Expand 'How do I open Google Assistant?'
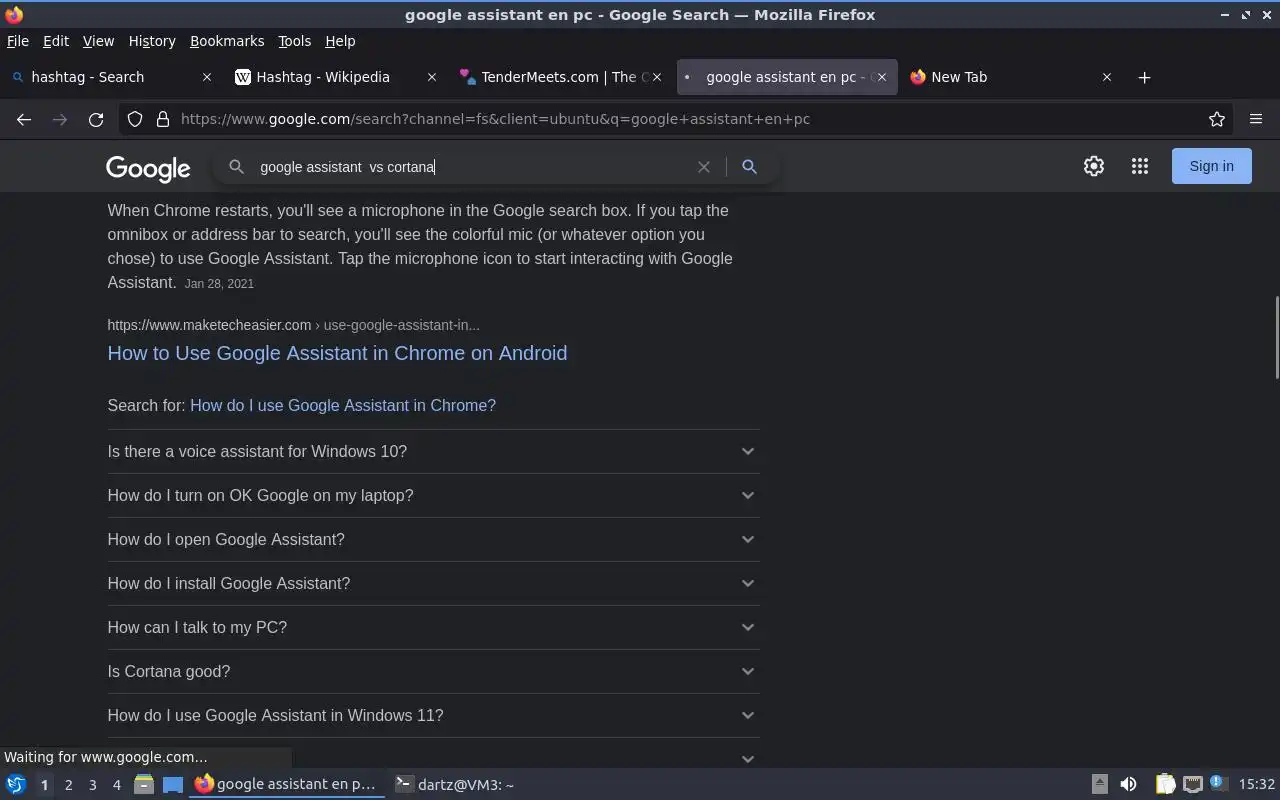This screenshot has height=800, width=1280. (433, 539)
